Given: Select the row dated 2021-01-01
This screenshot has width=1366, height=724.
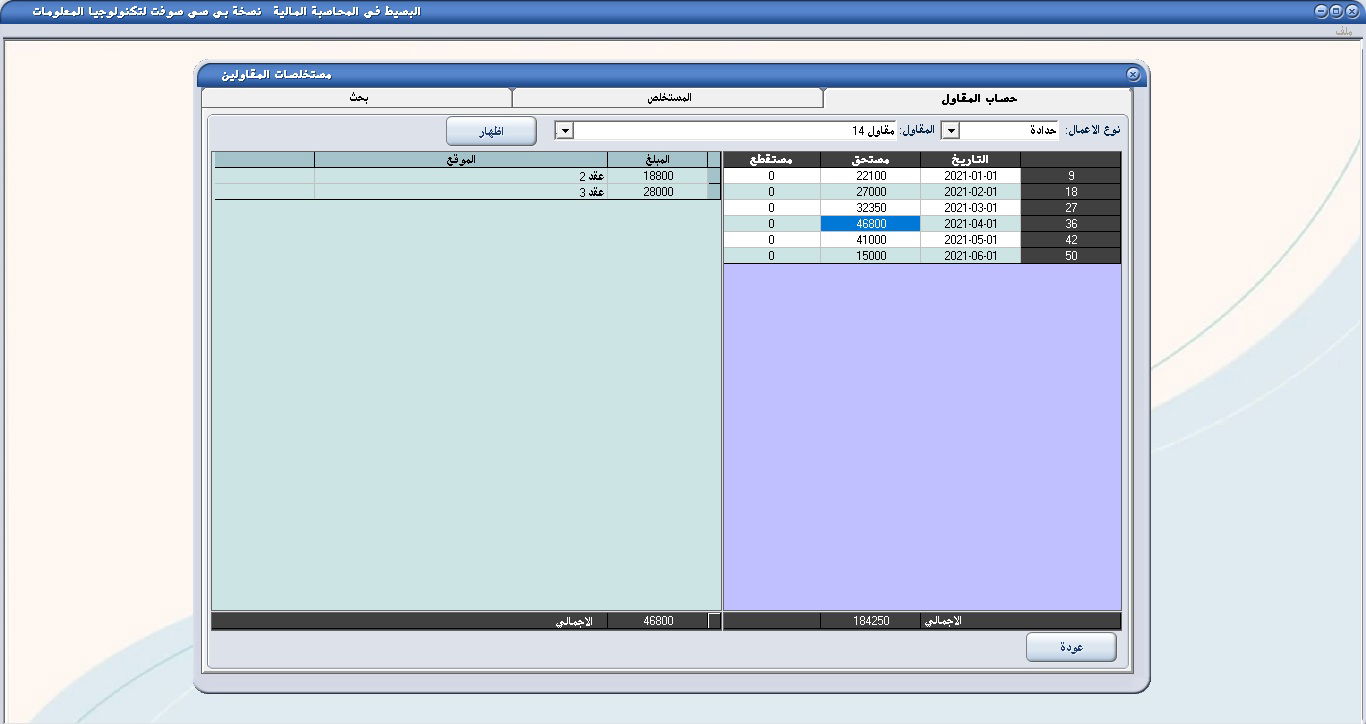Looking at the screenshot, I should (x=970, y=176).
